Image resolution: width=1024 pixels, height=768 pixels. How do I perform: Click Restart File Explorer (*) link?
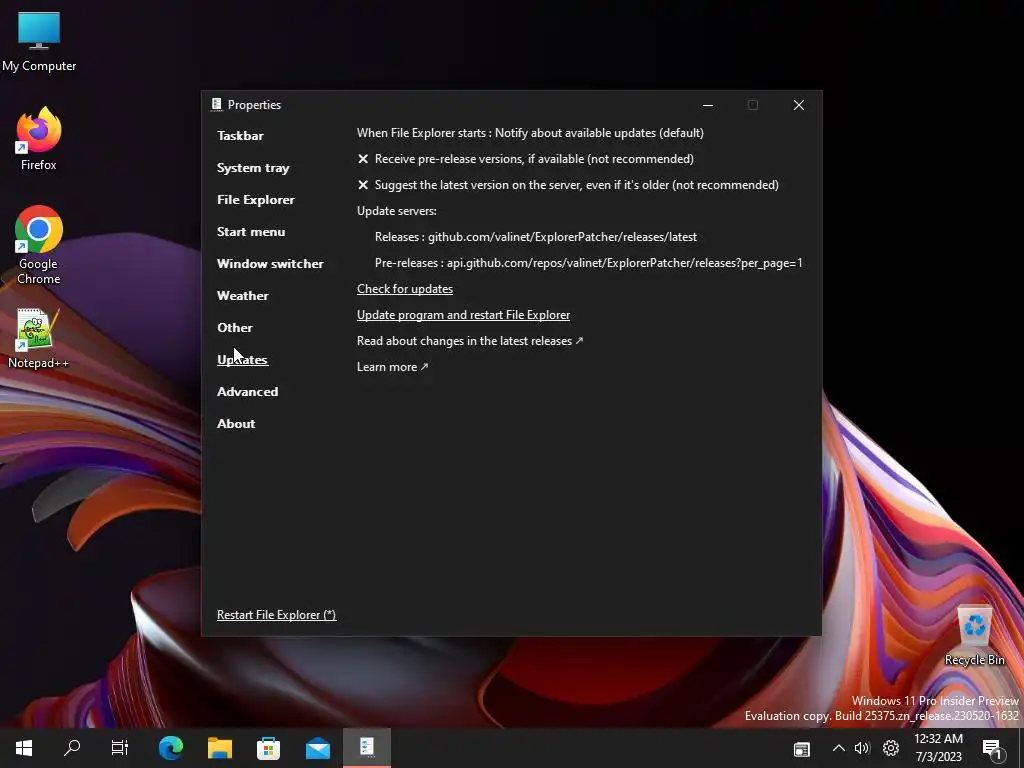(276, 615)
